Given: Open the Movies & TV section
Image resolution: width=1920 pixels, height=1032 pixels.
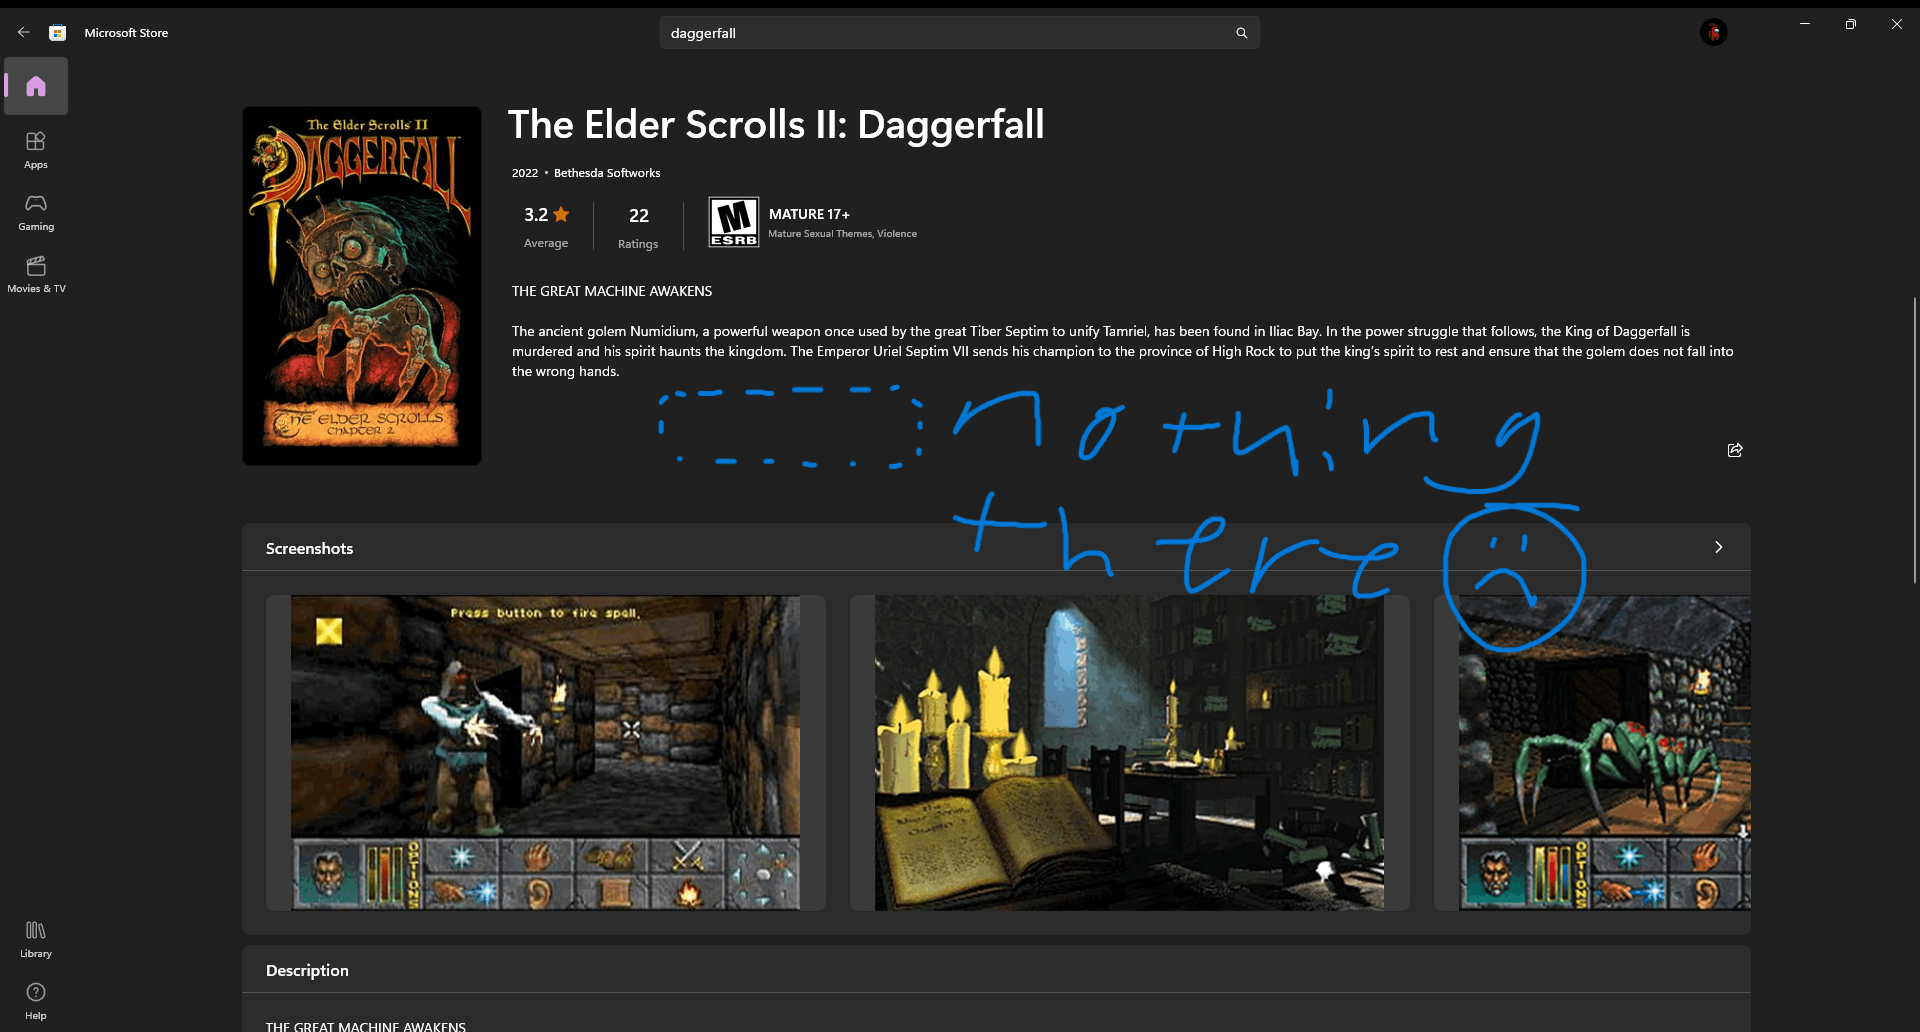Looking at the screenshot, I should tap(36, 274).
